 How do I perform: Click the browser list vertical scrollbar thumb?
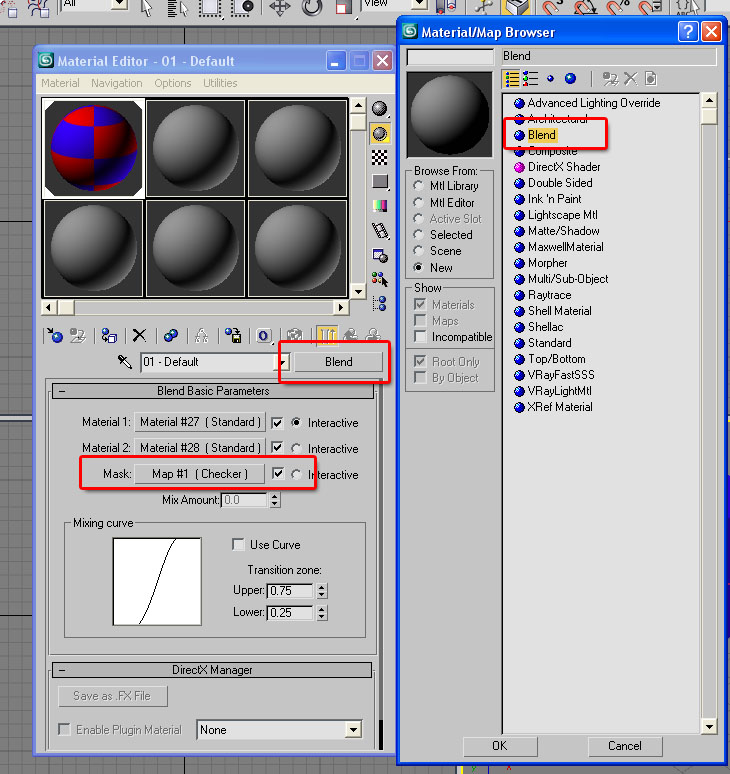(x=709, y=116)
